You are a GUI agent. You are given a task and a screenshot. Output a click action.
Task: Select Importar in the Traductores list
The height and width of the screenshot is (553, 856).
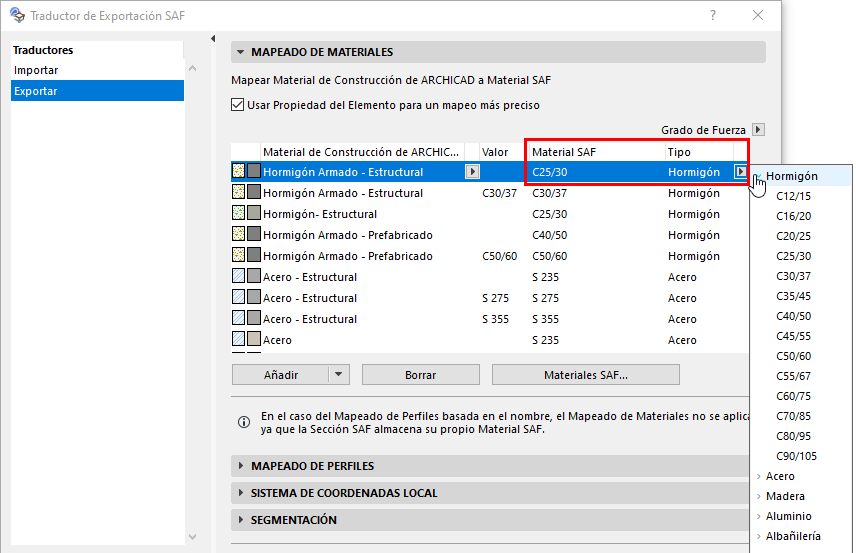[x=97, y=70]
